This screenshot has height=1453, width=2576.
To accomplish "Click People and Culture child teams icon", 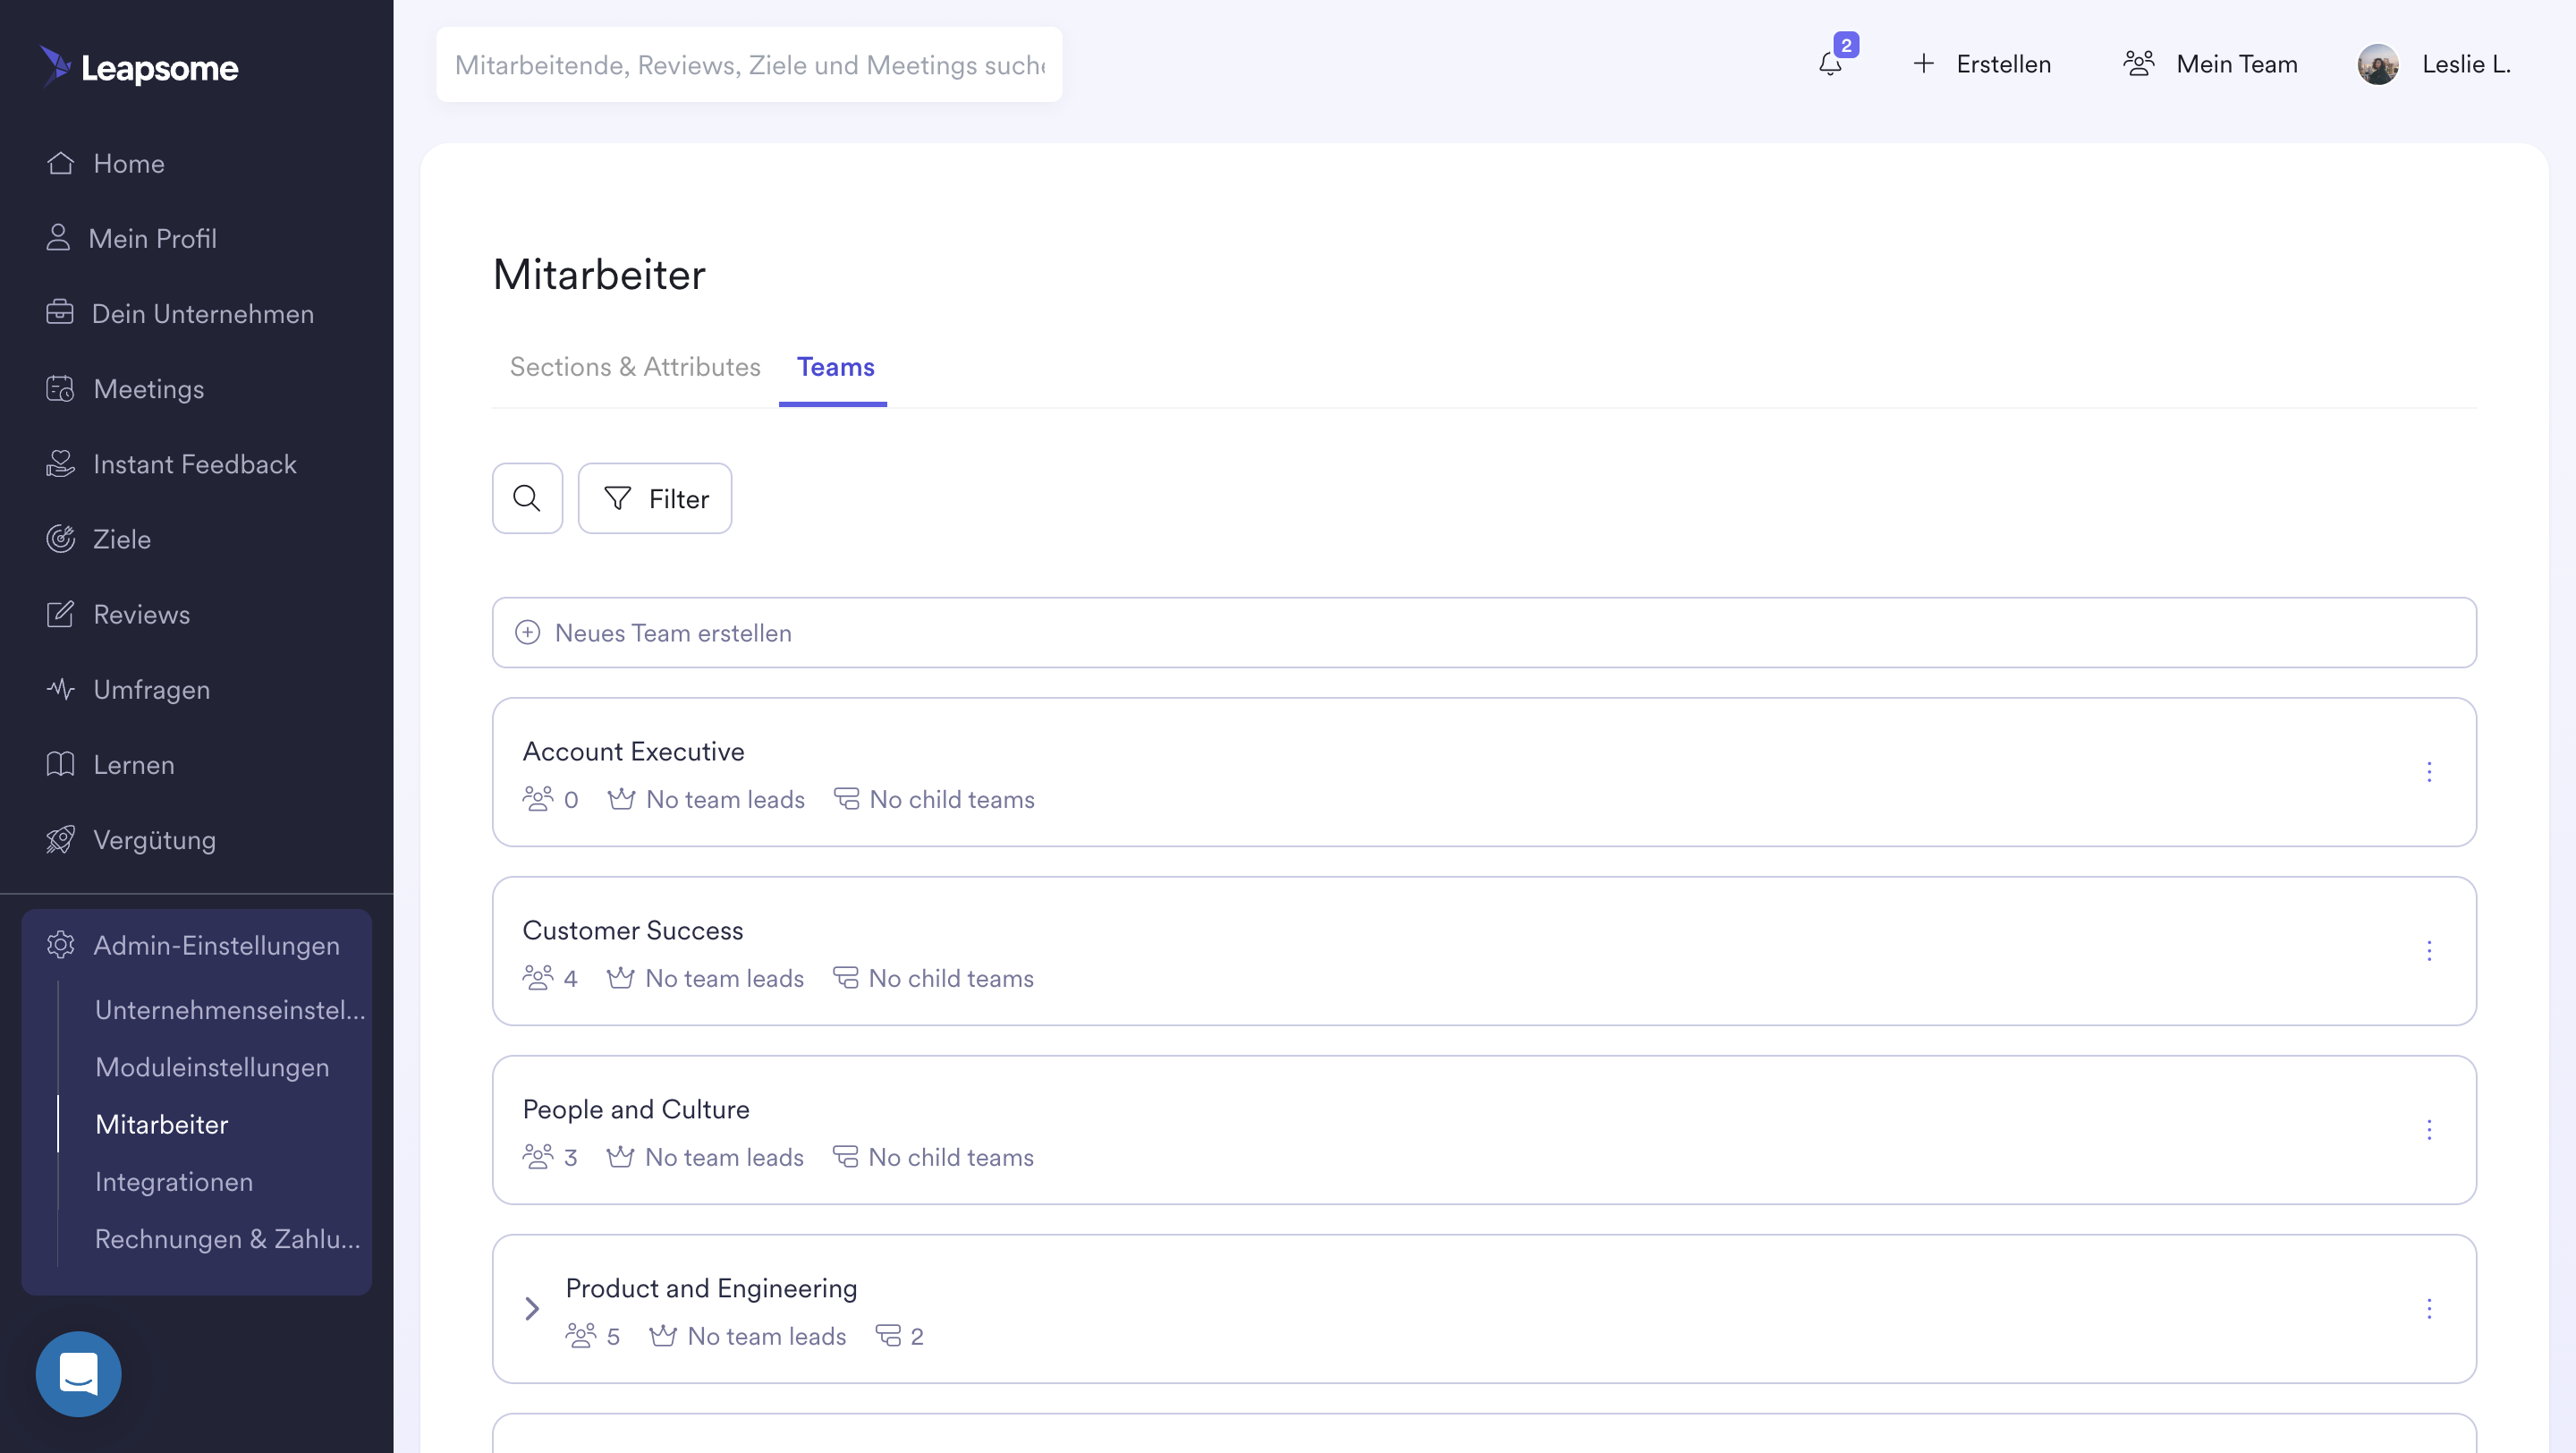I will point(845,1157).
